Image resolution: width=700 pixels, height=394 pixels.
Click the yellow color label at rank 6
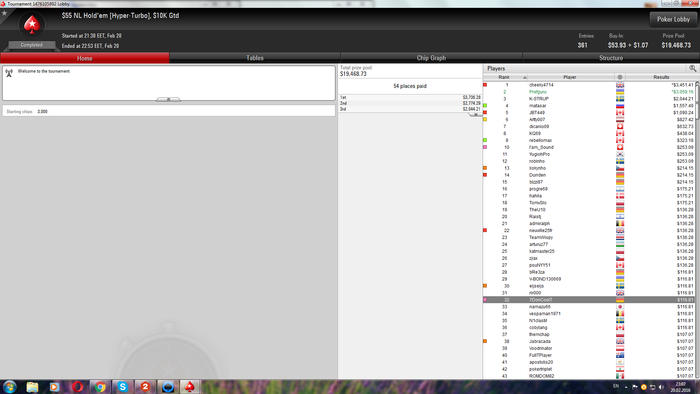pyautogui.click(x=485, y=120)
